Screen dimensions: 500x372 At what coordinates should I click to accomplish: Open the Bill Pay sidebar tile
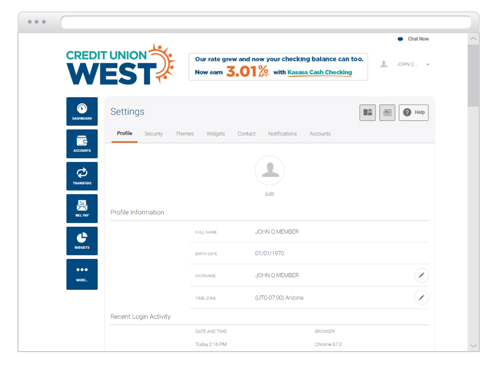[82, 208]
